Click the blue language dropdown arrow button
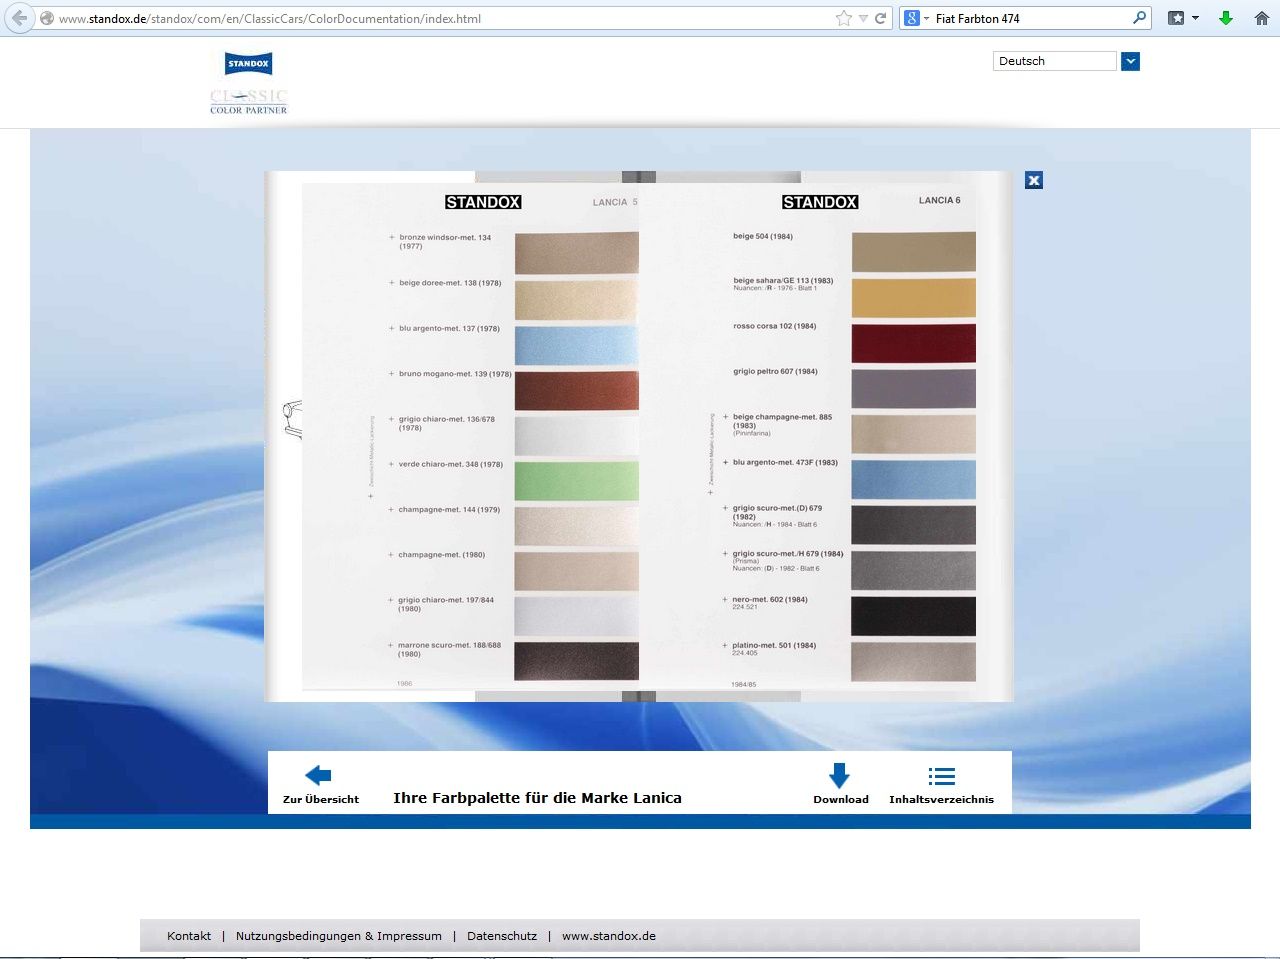1280x959 pixels. coord(1130,61)
